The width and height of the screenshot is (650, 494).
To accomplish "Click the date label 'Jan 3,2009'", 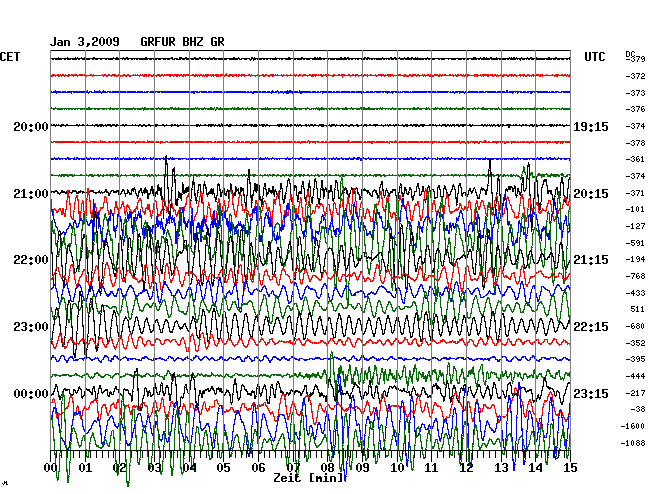I will [x=85, y=42].
